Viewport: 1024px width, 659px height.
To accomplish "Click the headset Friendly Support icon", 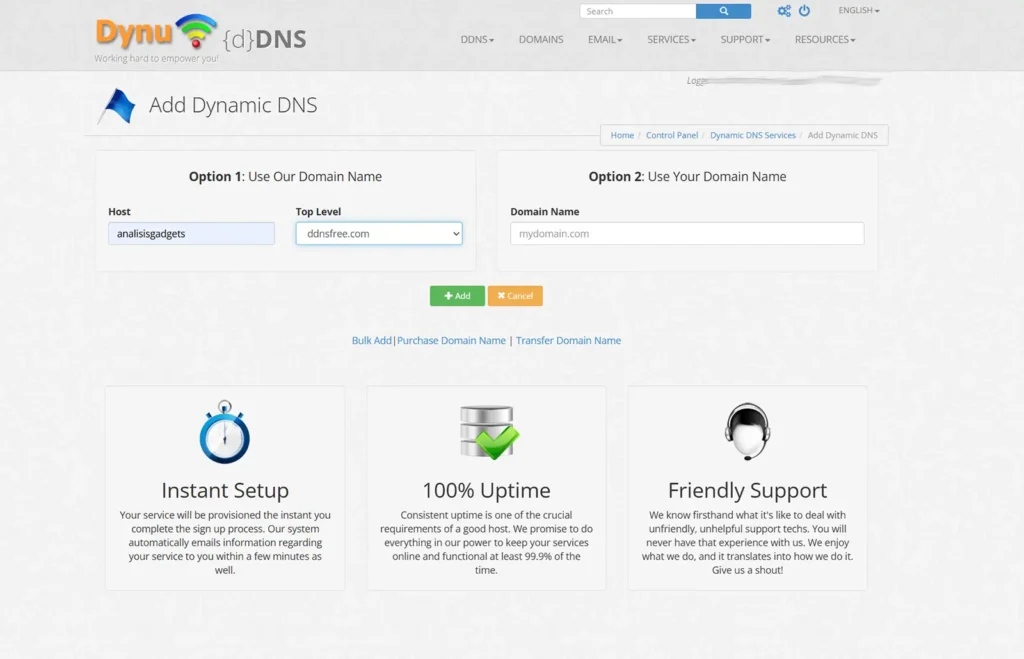I will point(748,432).
